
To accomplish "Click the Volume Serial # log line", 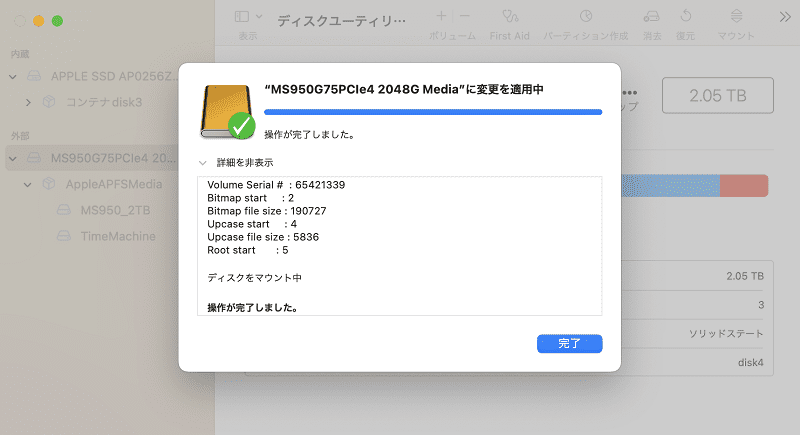I will pos(276,185).
